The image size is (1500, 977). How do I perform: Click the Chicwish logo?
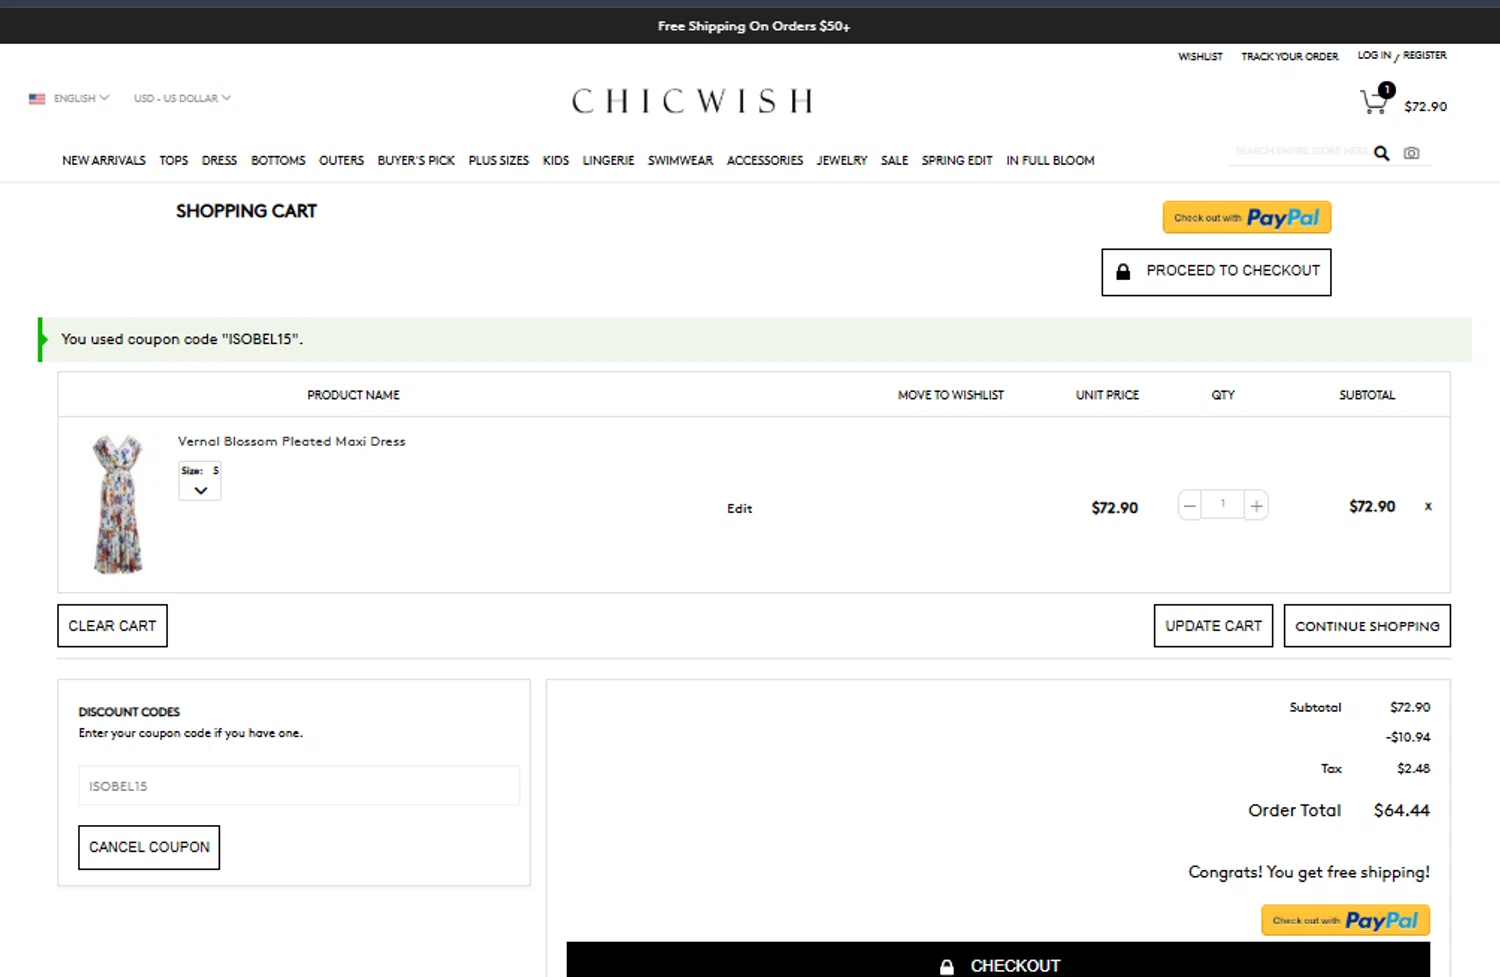[692, 101]
